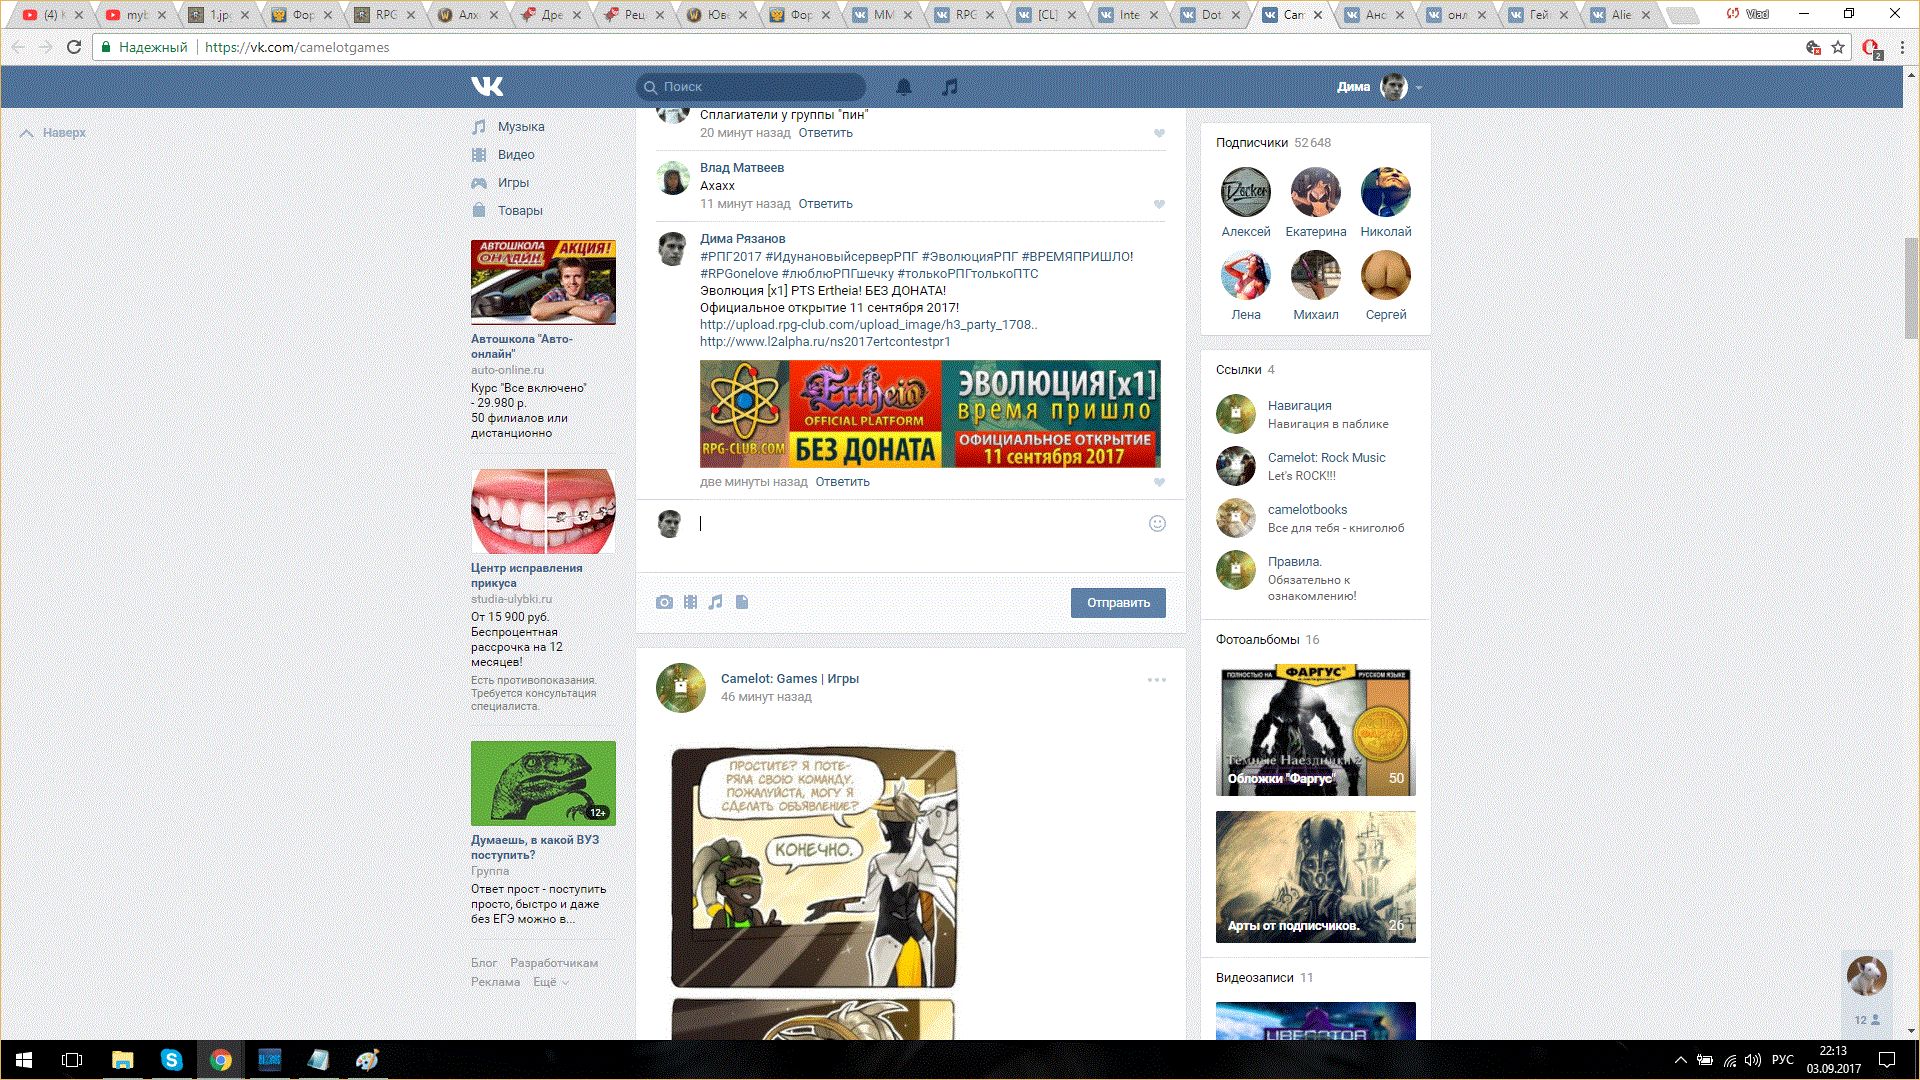This screenshot has width=1920, height=1080.
Task: Open the upload.rpg-club.com link
Action: [868, 325]
